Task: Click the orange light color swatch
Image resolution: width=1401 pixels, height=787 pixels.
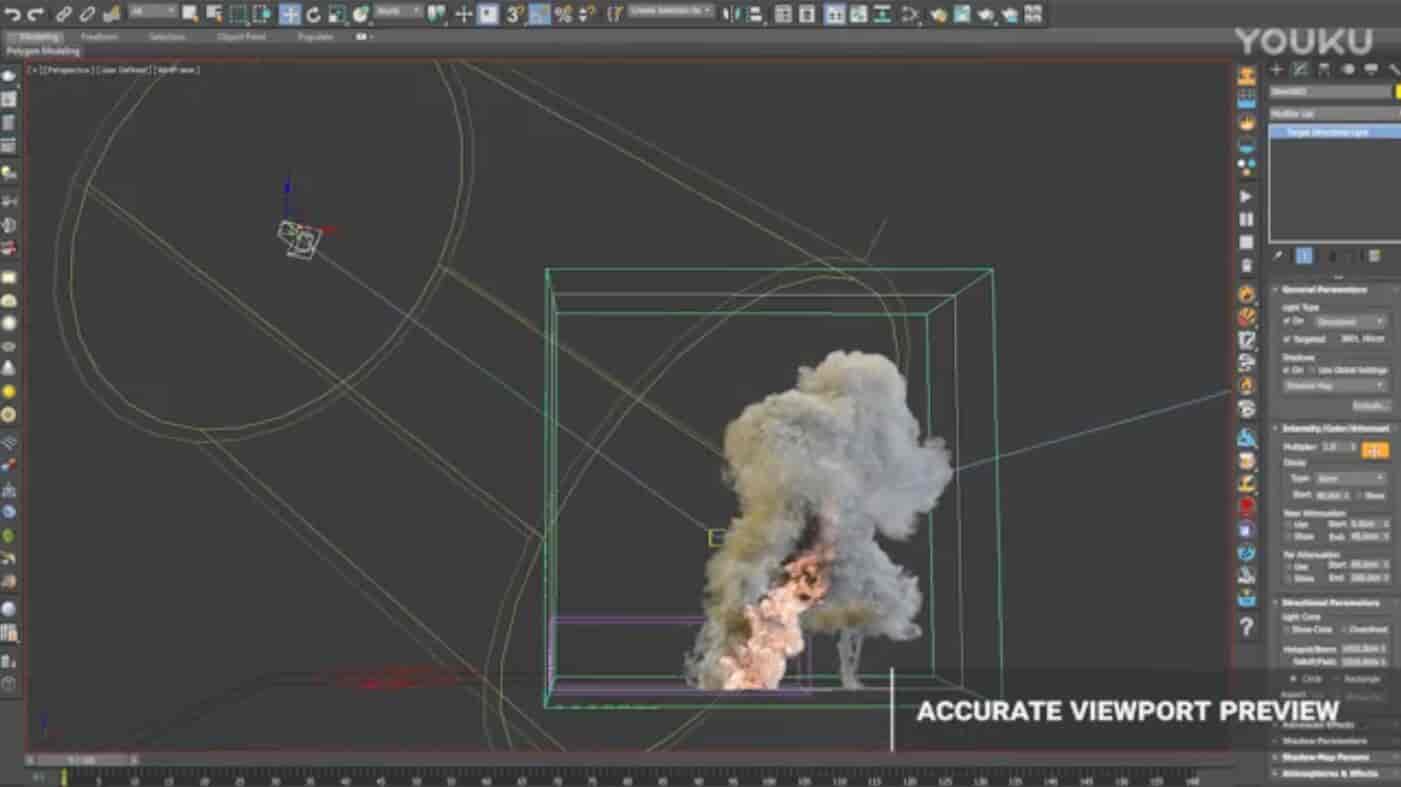Action: (1375, 450)
